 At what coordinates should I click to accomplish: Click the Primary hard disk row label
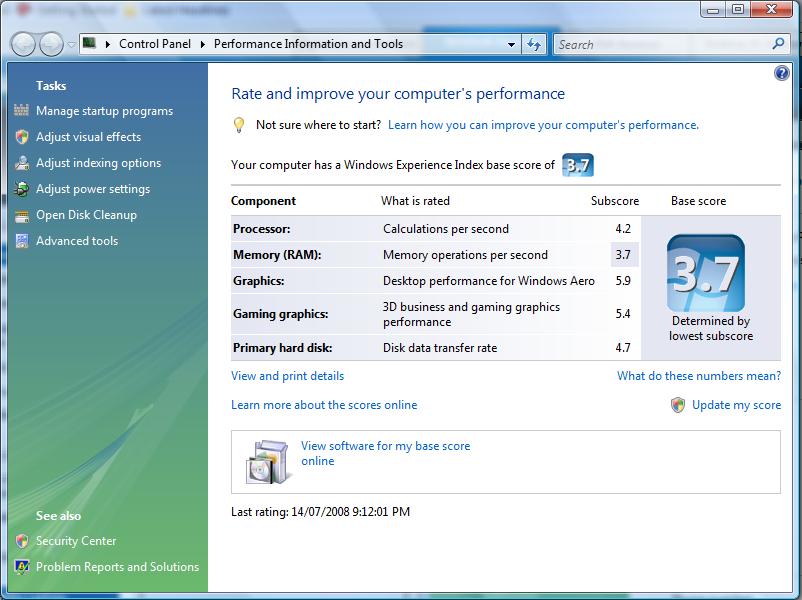[x=282, y=348]
